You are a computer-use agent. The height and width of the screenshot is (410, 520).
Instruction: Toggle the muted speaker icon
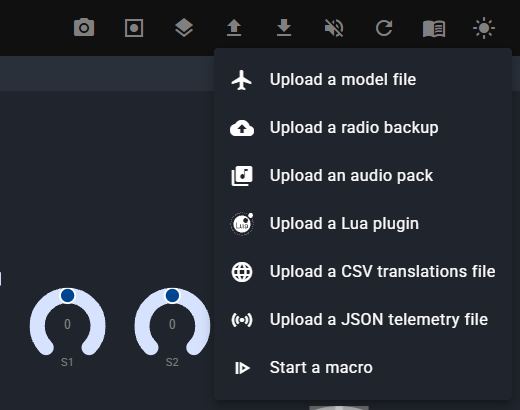point(334,28)
